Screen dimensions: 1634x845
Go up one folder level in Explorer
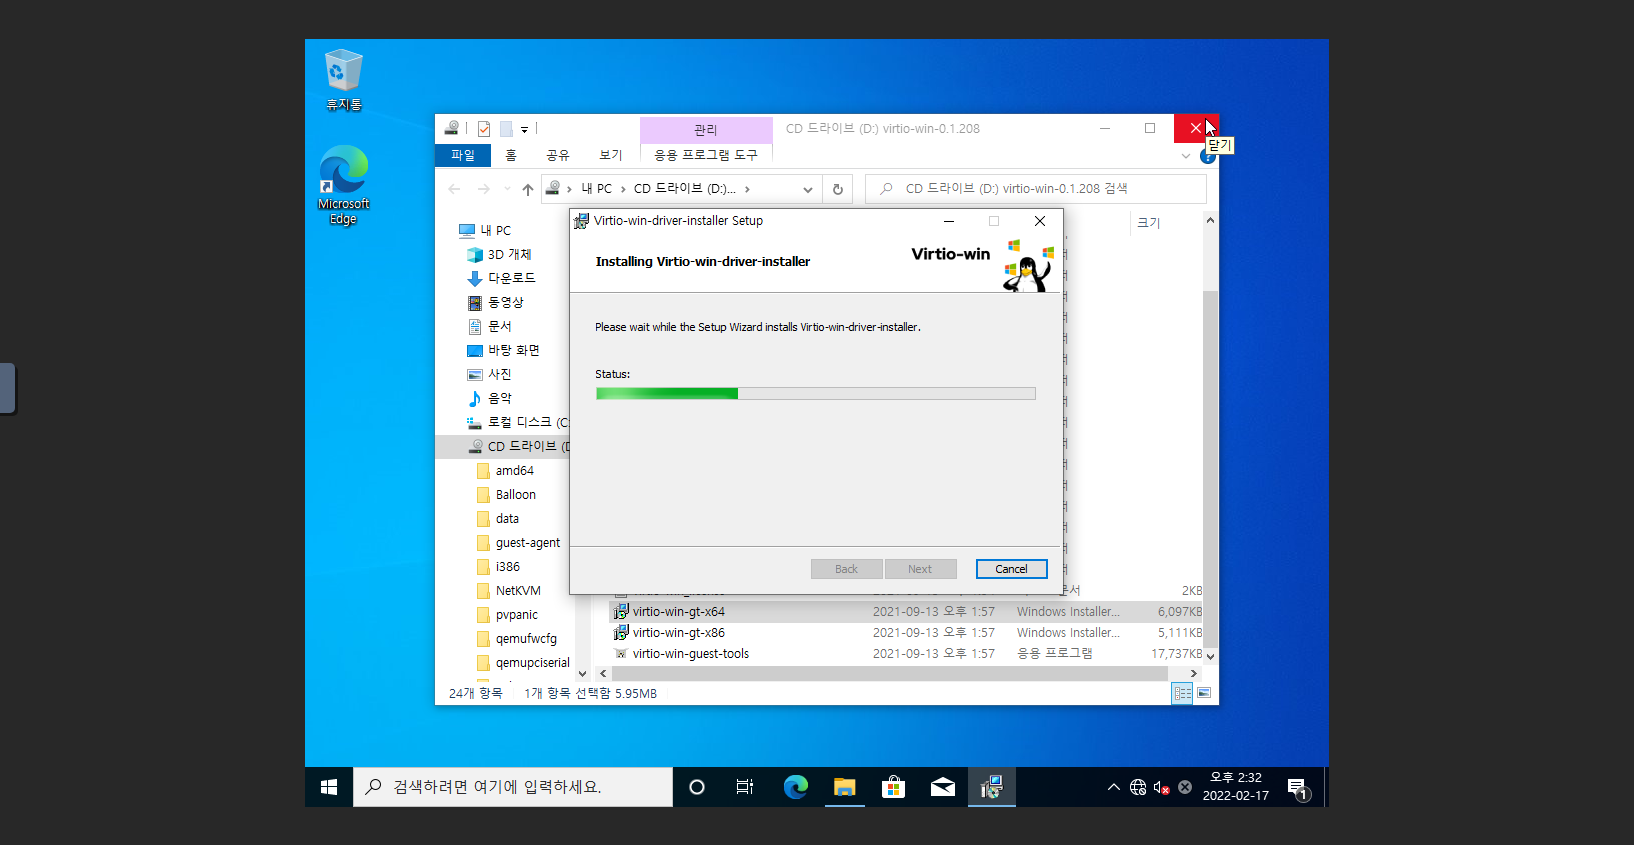[x=528, y=189]
